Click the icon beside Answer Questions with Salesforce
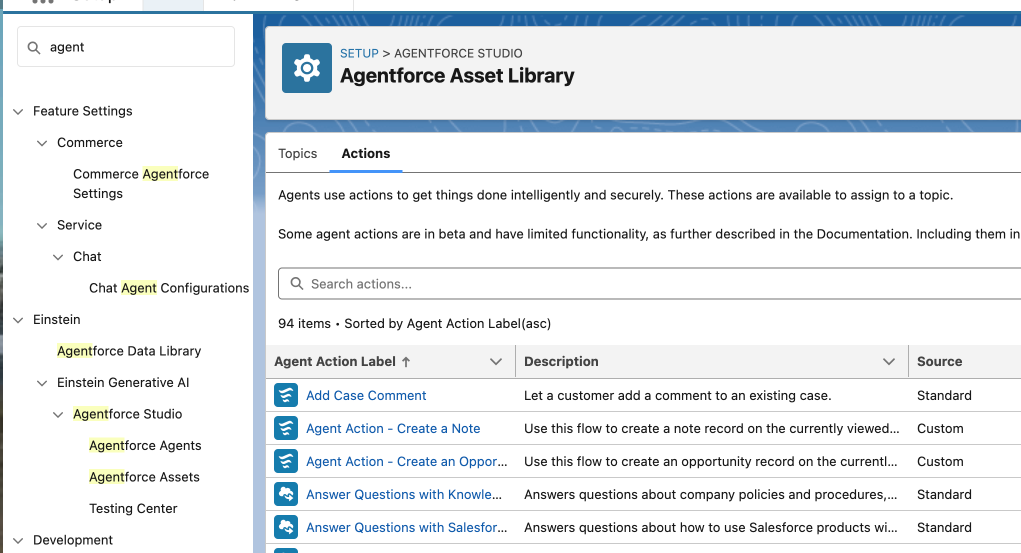Image resolution: width=1021 pixels, height=553 pixels. 286,528
